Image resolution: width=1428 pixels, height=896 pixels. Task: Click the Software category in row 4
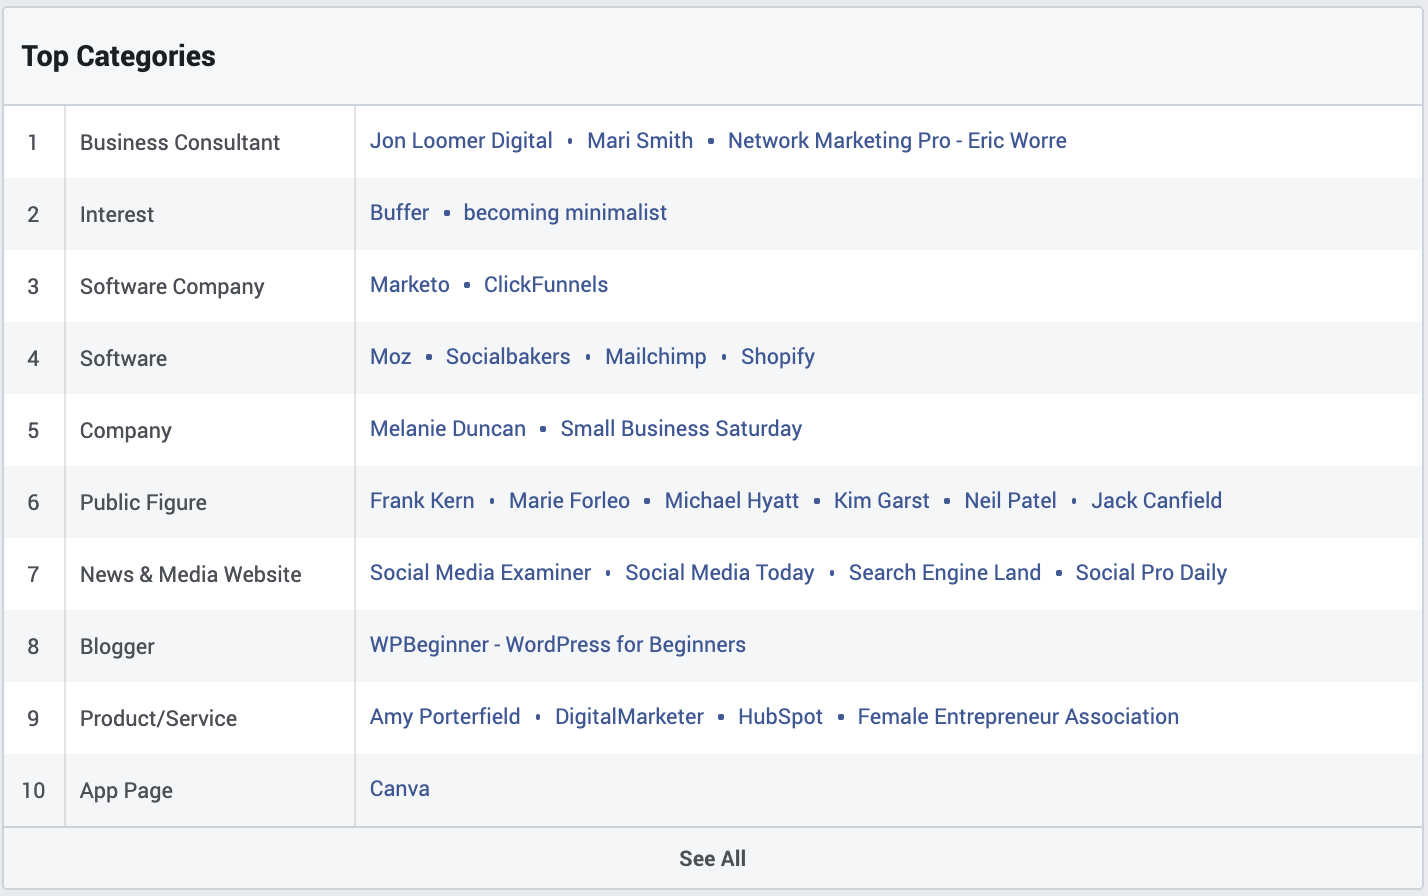click(x=124, y=359)
